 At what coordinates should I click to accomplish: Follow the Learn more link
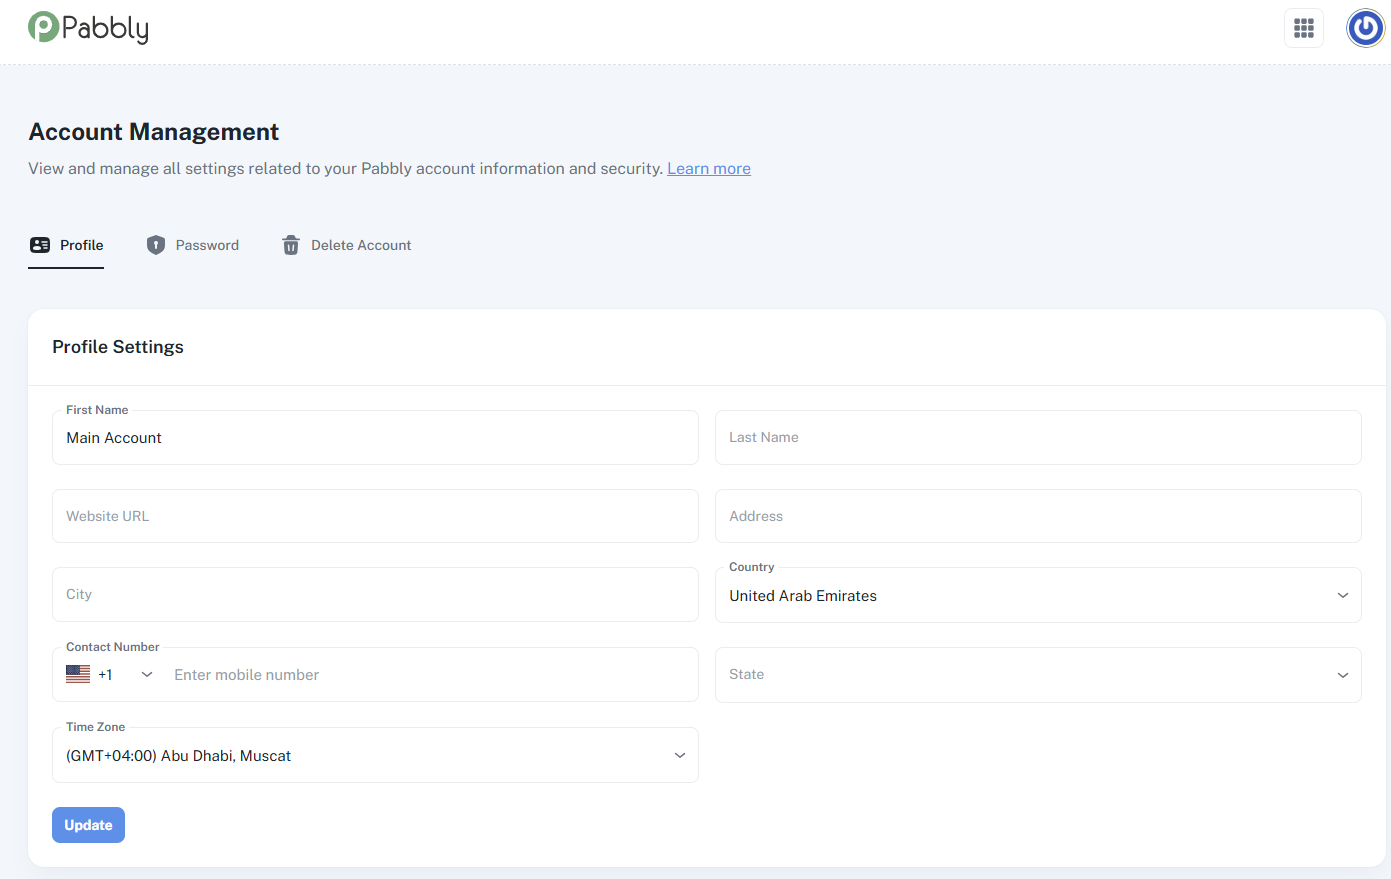click(708, 169)
